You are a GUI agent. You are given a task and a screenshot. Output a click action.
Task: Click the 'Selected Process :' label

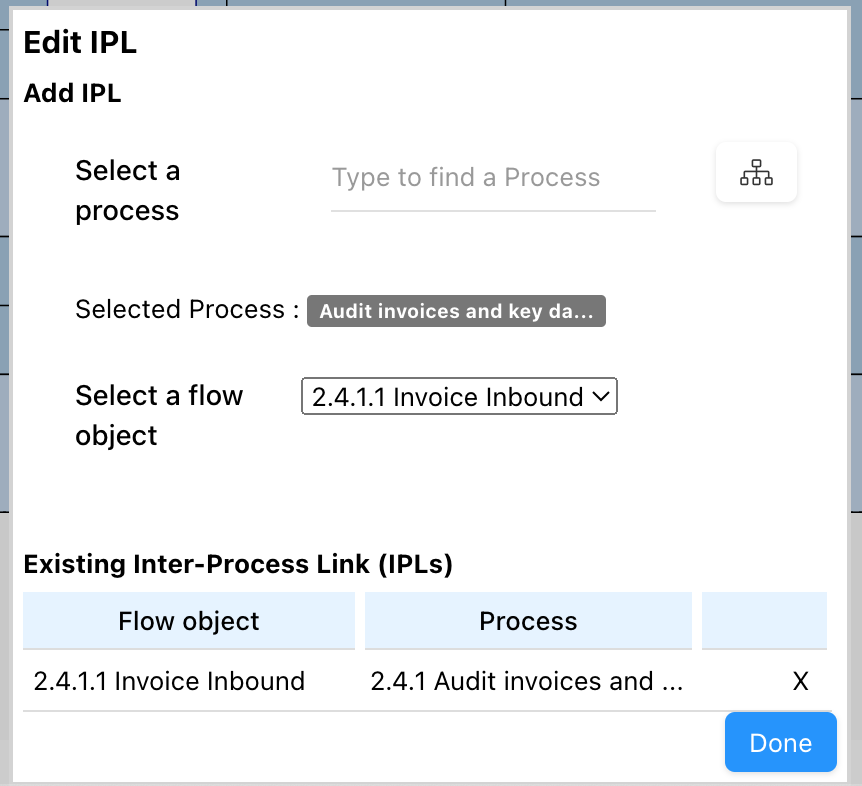pos(187,310)
